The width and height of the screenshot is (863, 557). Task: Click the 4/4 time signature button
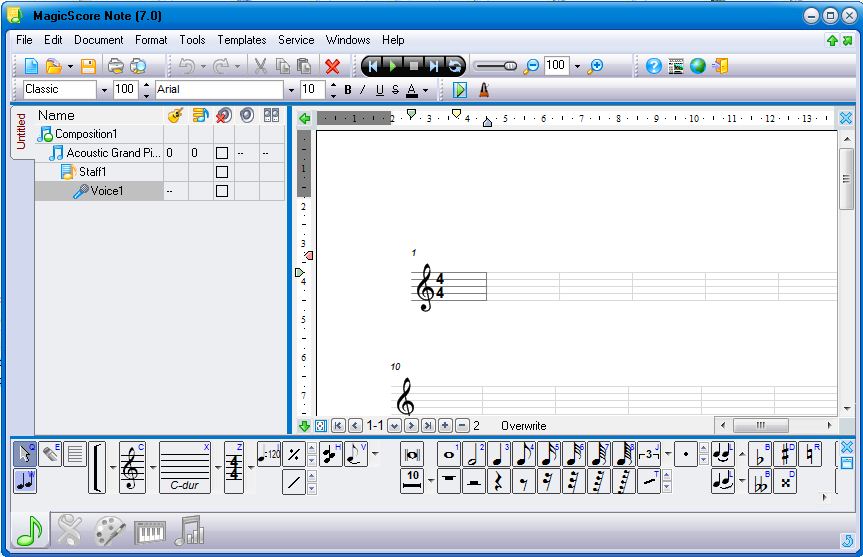234,468
